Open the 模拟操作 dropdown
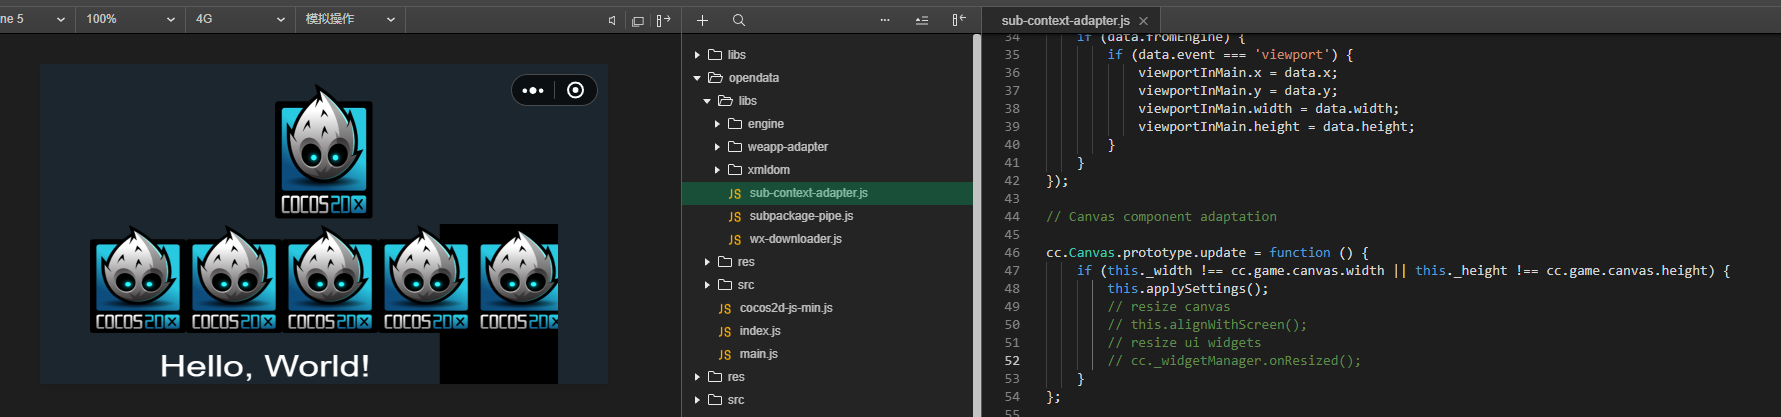The width and height of the screenshot is (1781, 417). pyautogui.click(x=350, y=19)
